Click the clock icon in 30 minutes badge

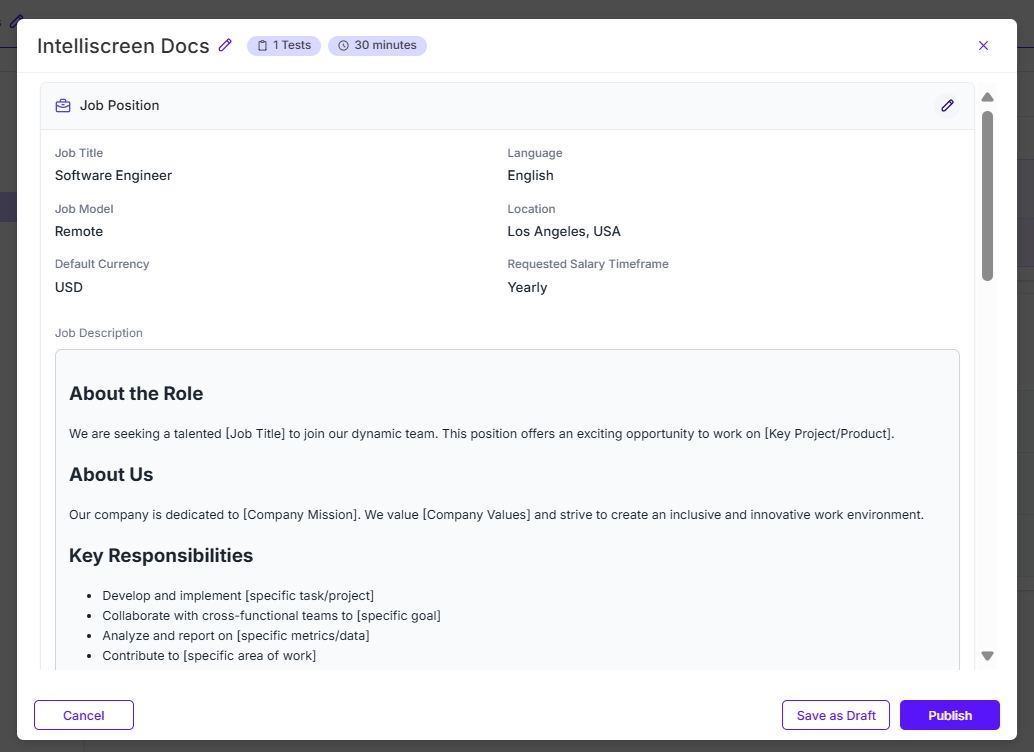(x=343, y=46)
